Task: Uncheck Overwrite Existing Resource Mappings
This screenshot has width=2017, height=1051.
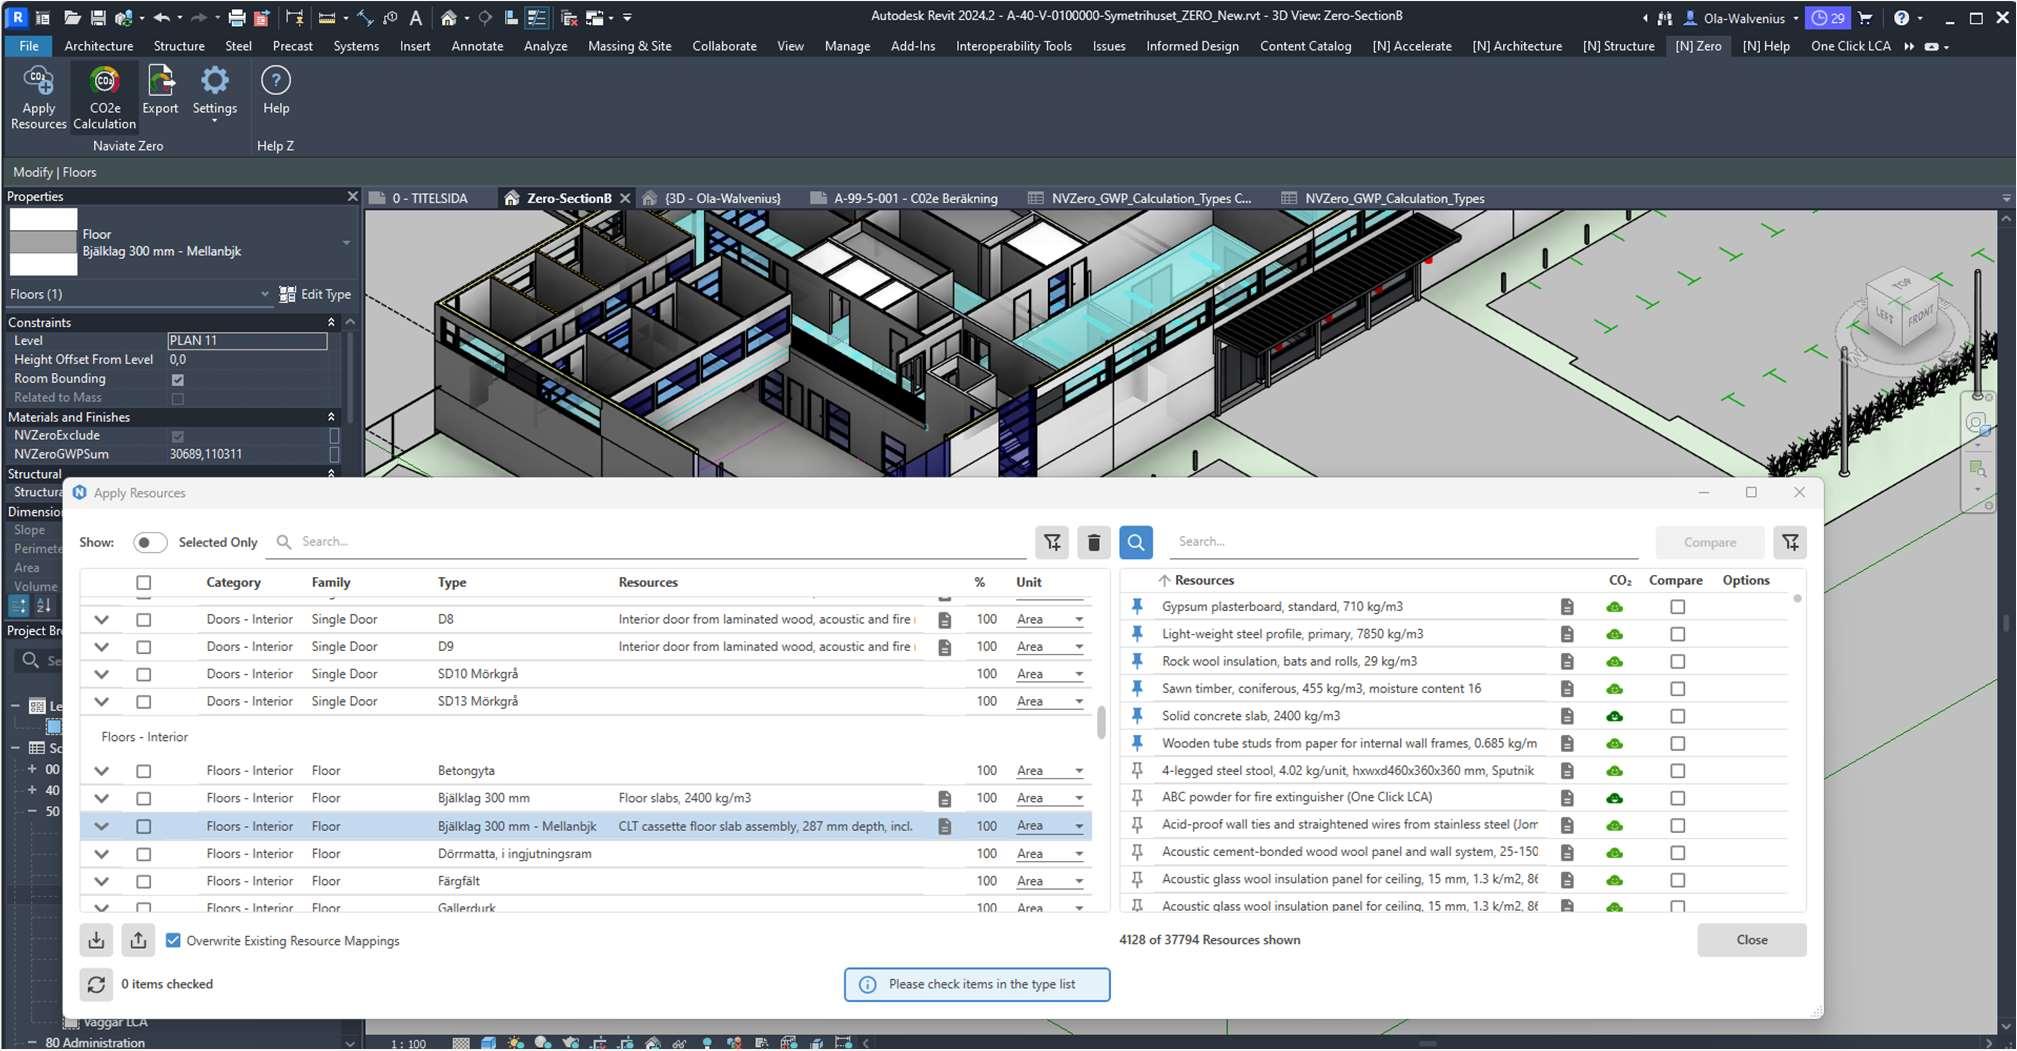Action: 173,941
